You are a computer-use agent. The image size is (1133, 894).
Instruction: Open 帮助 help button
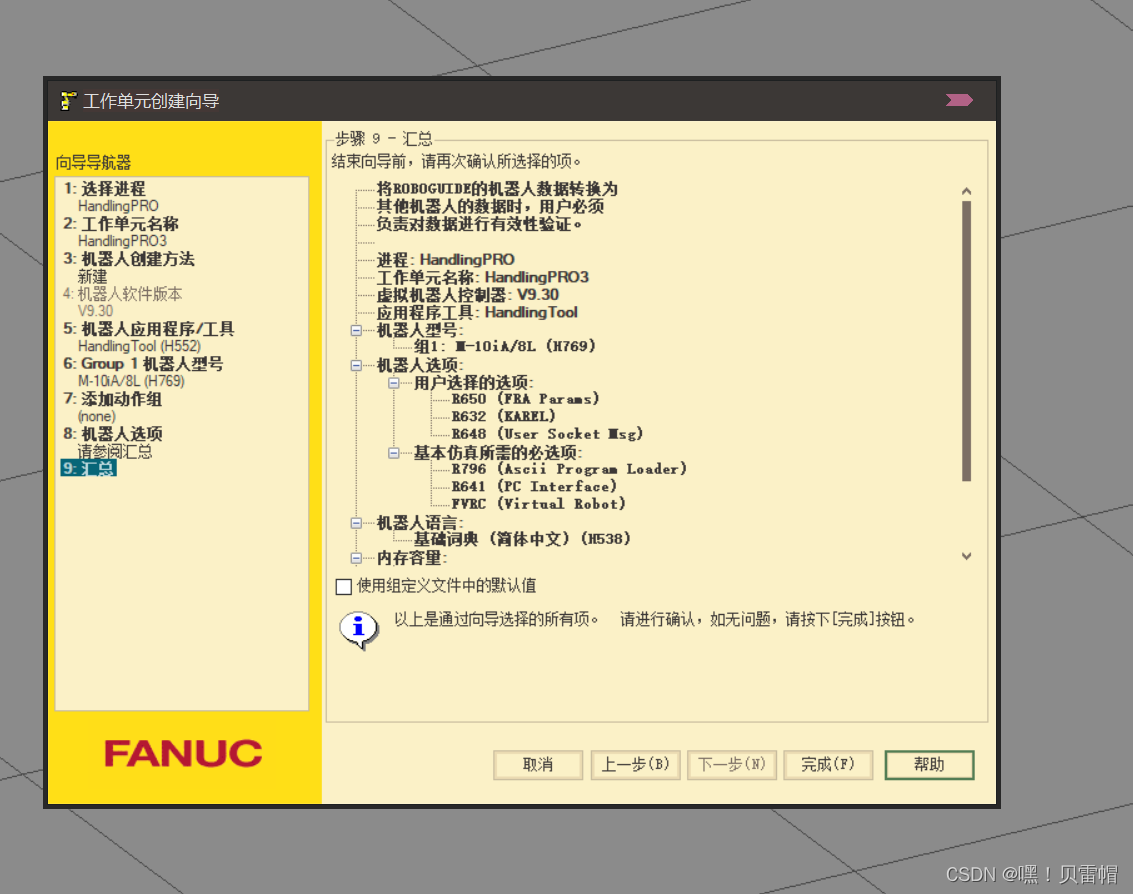tap(929, 765)
